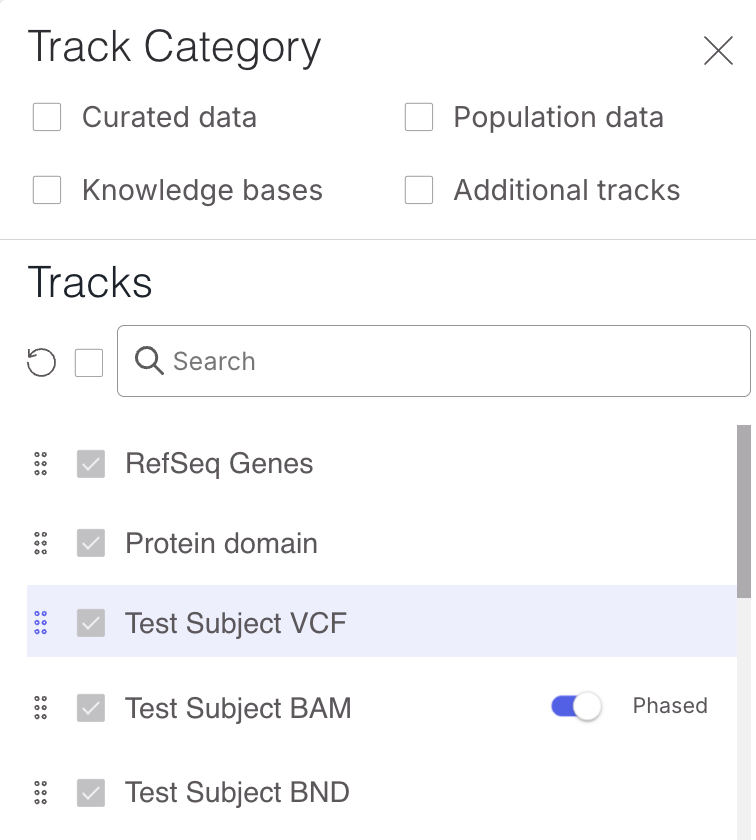Click the tracks list vertical scrollbar
Image resolution: width=756 pixels, height=840 pixels.
click(744, 511)
